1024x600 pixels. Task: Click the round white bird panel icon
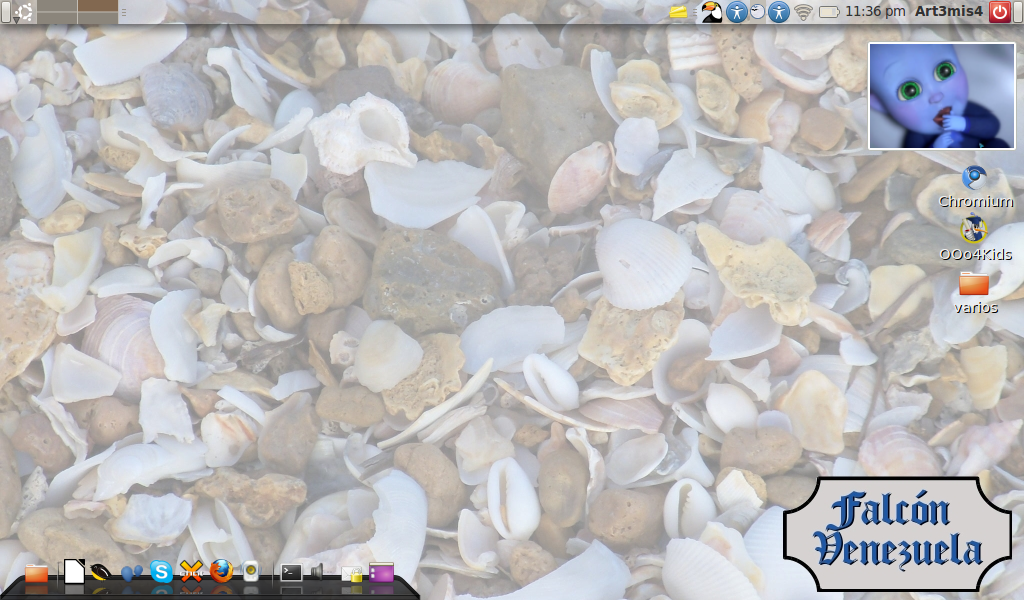click(x=758, y=11)
